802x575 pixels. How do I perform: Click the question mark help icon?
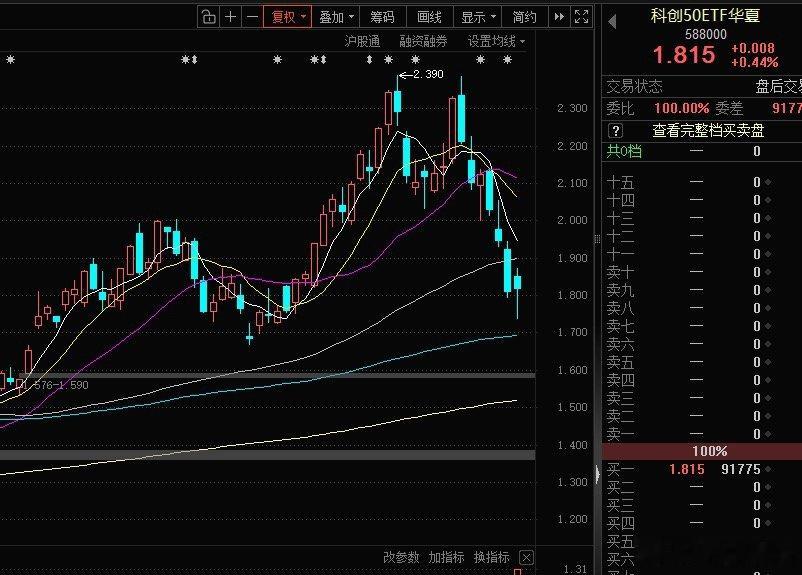615,130
